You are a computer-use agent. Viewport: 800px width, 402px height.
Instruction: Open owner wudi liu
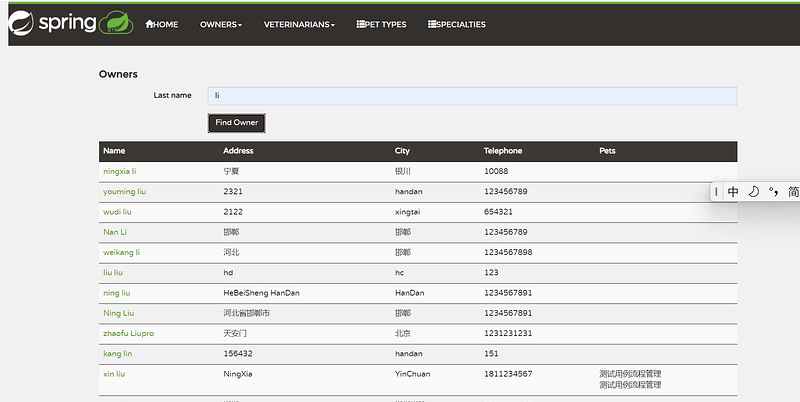[117, 212]
